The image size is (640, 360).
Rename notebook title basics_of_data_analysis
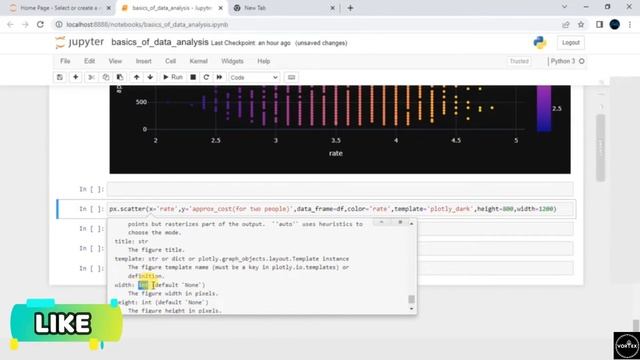click(x=160, y=42)
